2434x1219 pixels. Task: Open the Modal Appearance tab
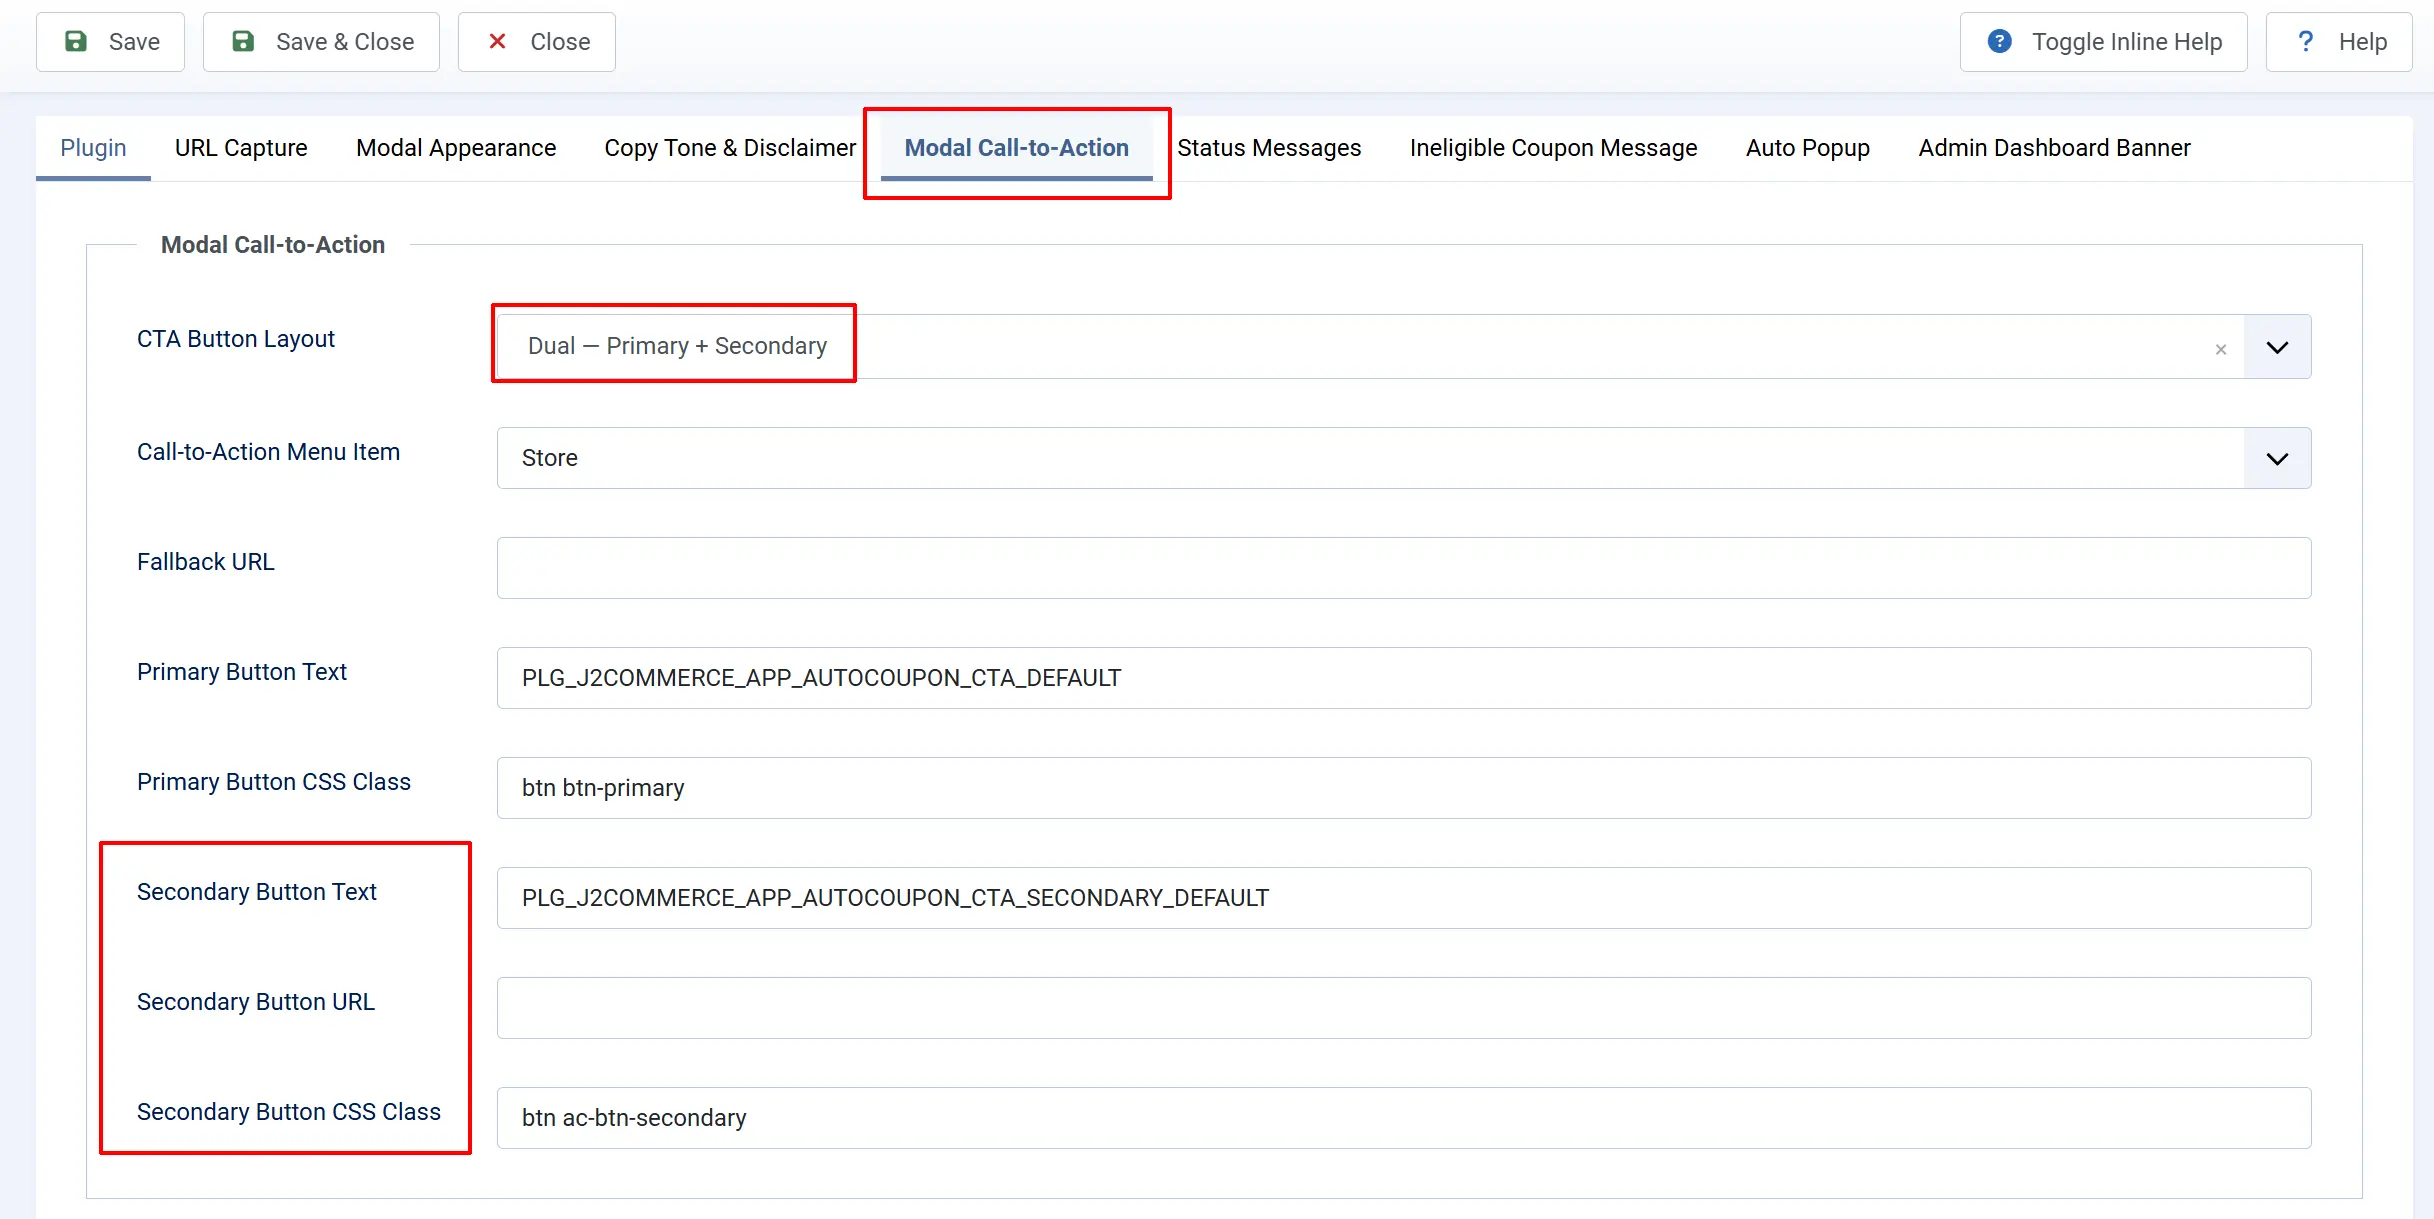pos(456,148)
